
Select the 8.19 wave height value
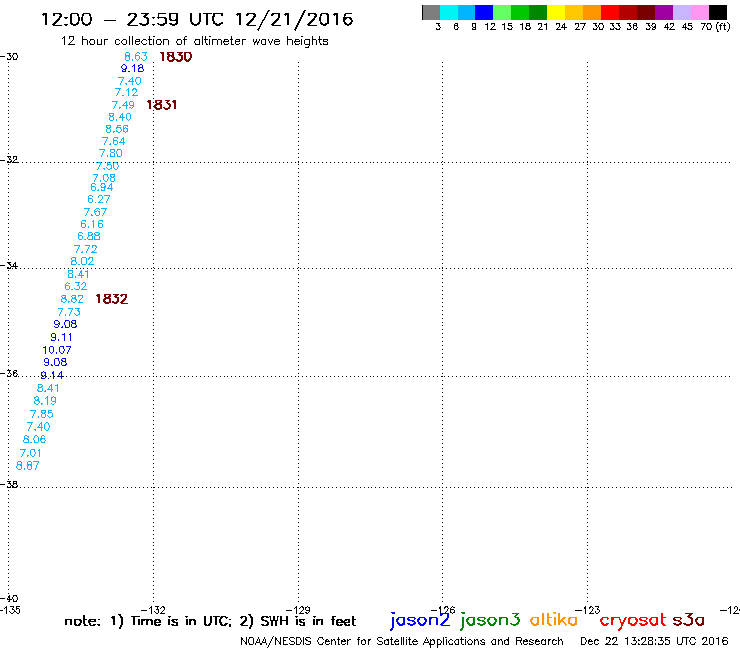[x=45, y=401]
